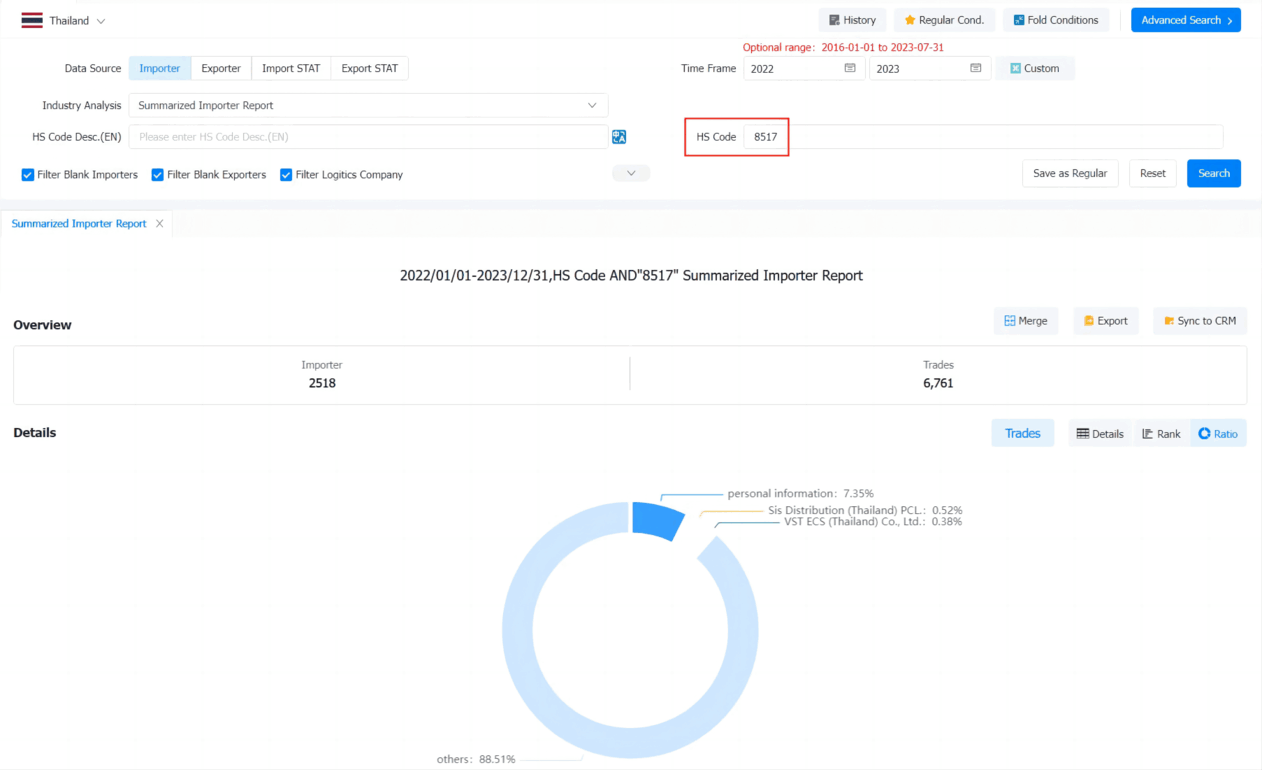This screenshot has width=1262, height=770.
Task: Open Advanced Search
Action: click(x=1186, y=20)
